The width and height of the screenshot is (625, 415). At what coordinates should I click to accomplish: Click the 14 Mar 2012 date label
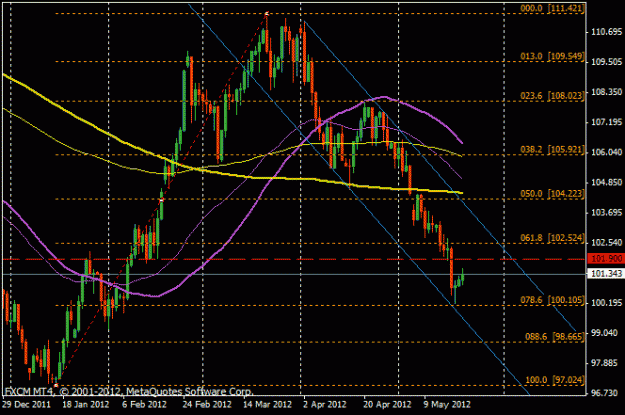[x=267, y=405]
